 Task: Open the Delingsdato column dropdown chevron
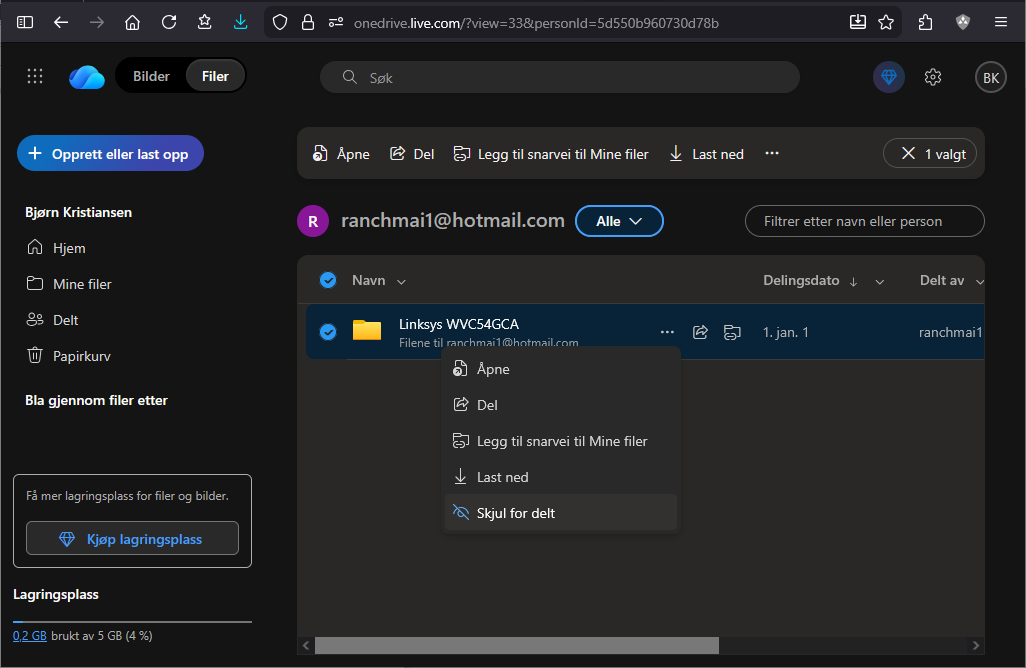tap(879, 281)
